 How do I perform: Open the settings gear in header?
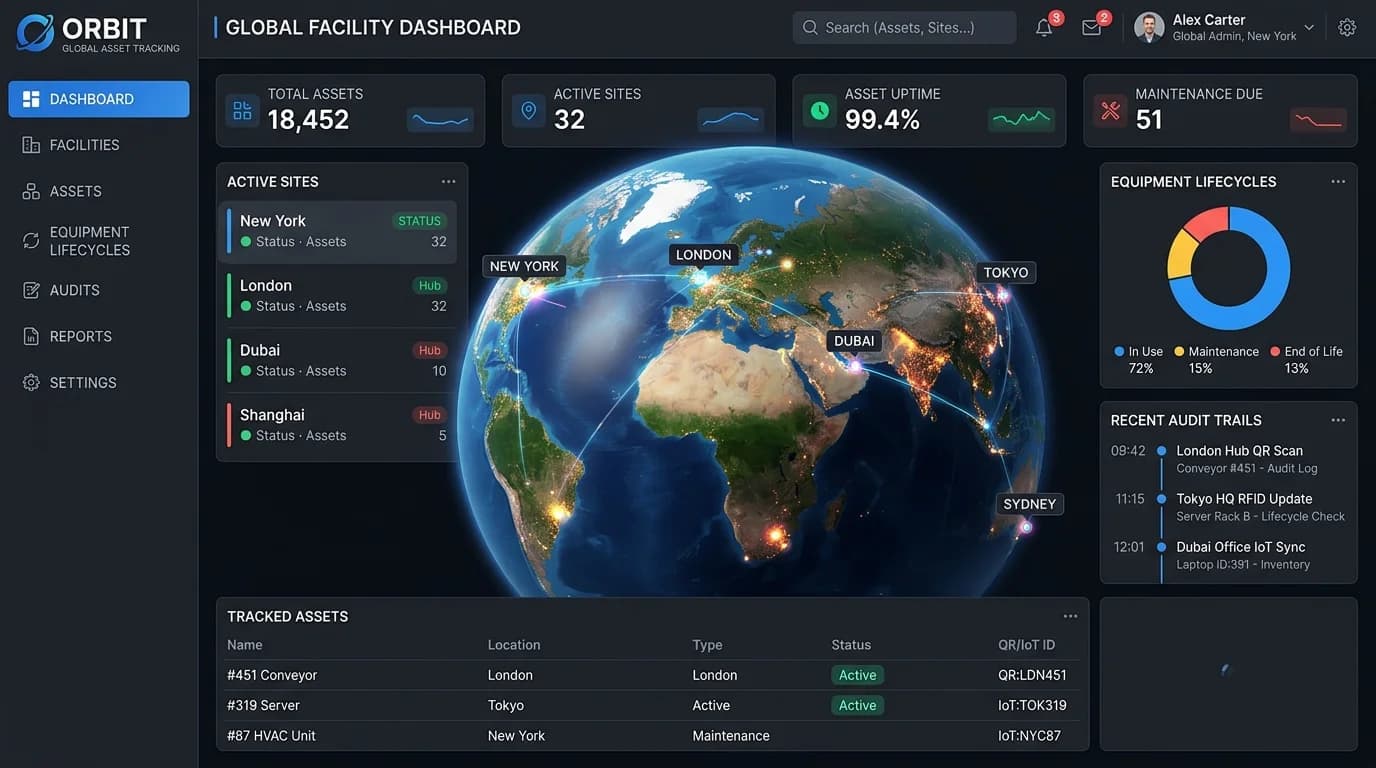[x=1347, y=28]
